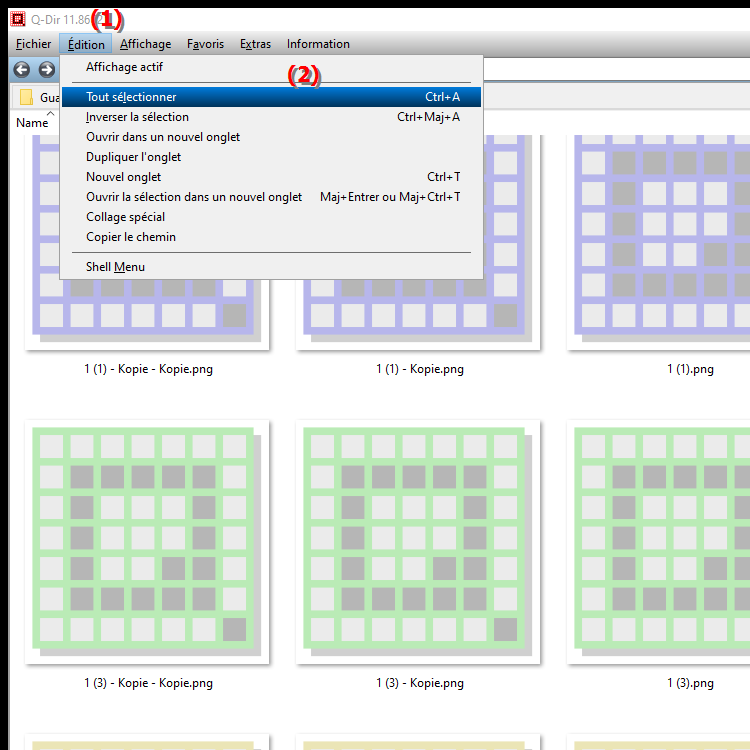Viewport: 750px width, 750px height.
Task: Click file name 1 (3) - Kopie.png
Action: pos(420,683)
